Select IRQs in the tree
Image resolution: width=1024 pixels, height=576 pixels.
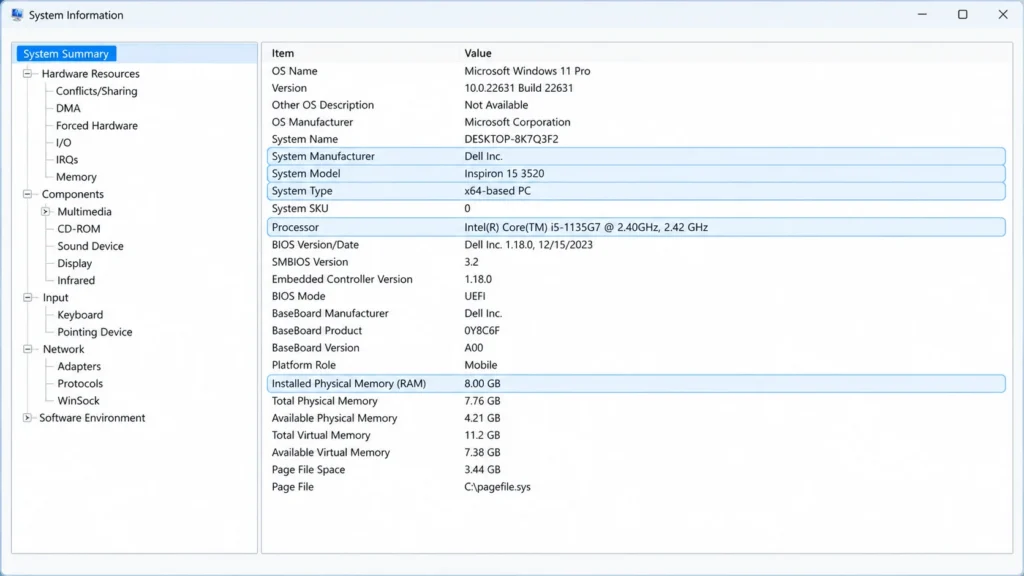click(67, 159)
